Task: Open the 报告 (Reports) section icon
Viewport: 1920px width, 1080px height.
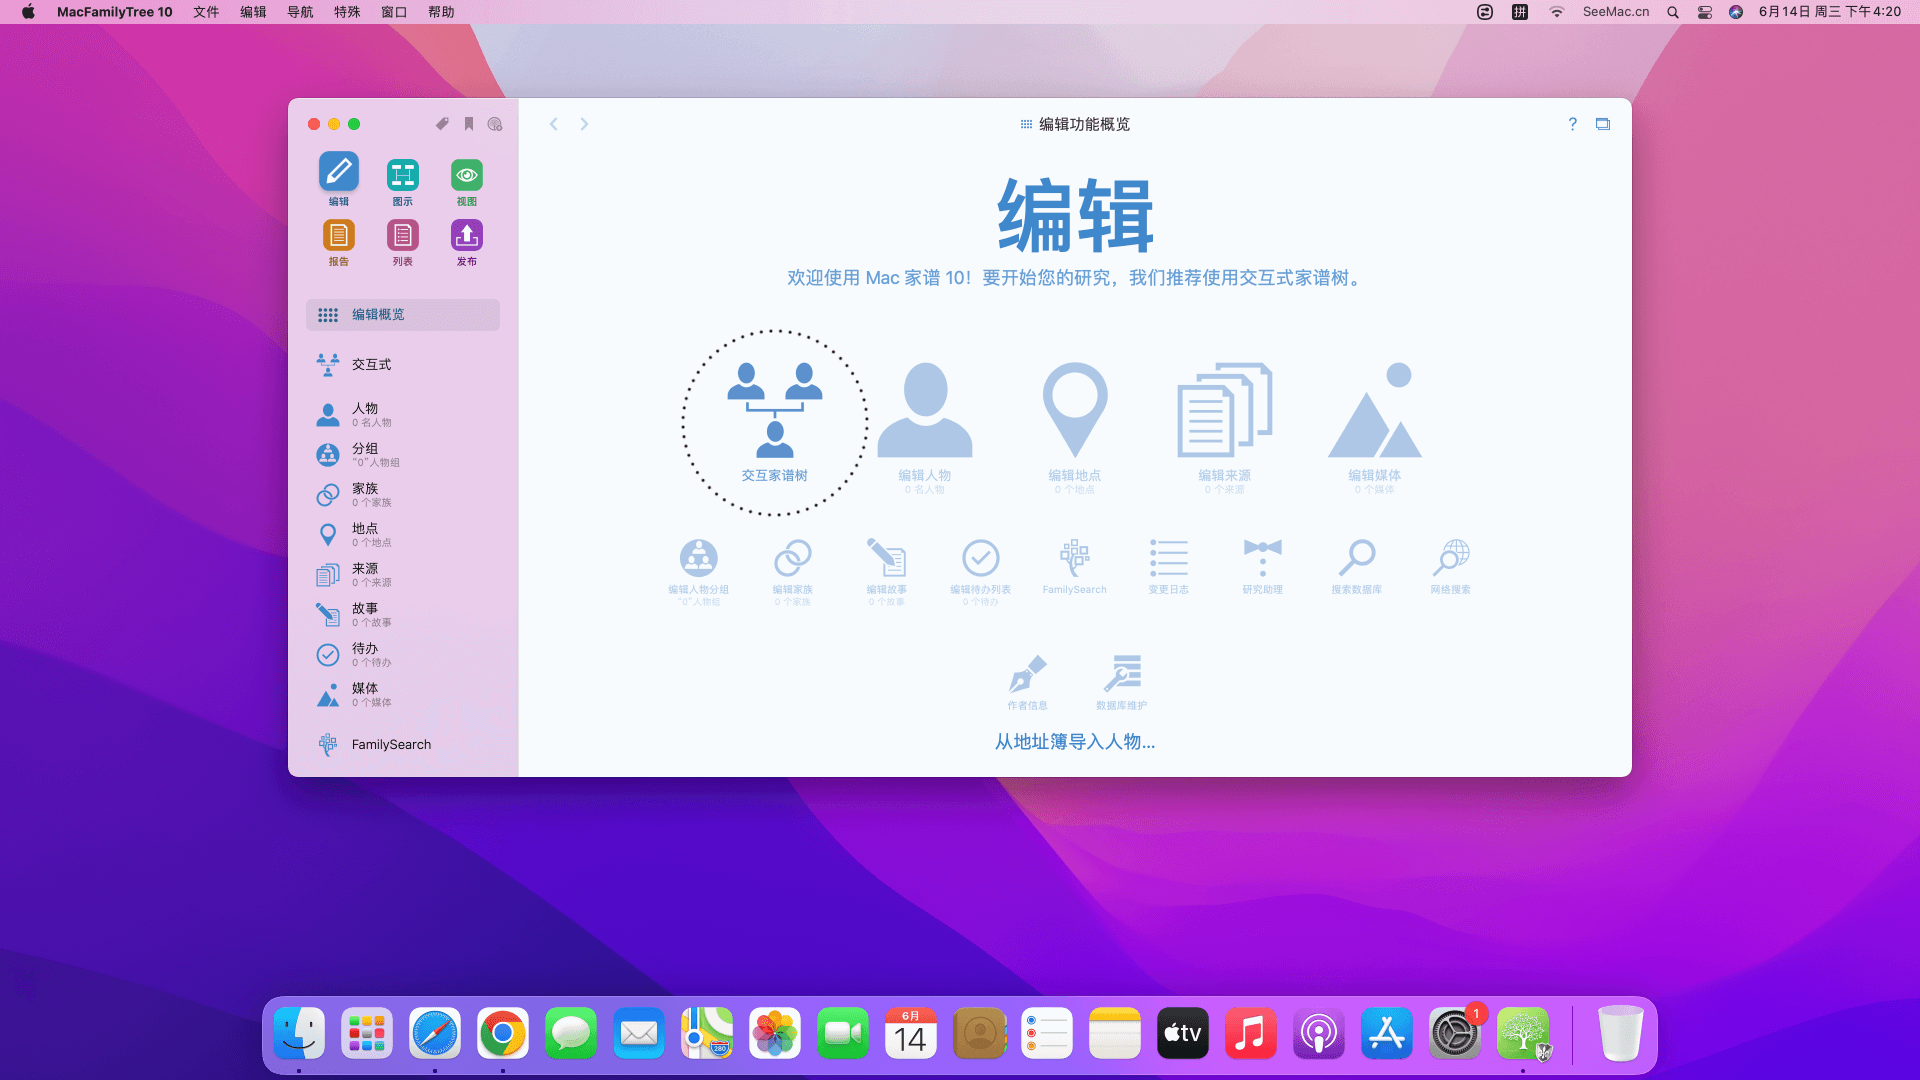Action: click(x=338, y=236)
